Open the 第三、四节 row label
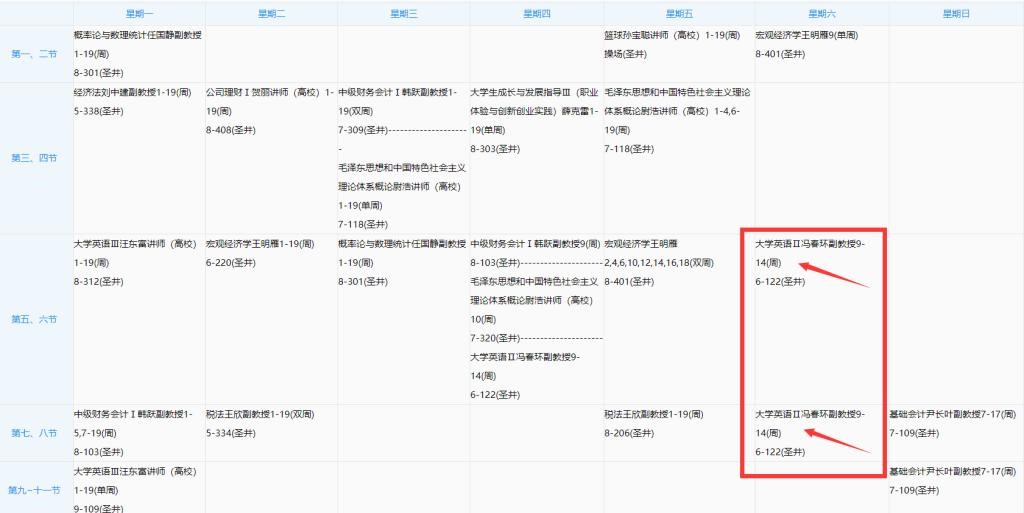1024x513 pixels. 35,158
